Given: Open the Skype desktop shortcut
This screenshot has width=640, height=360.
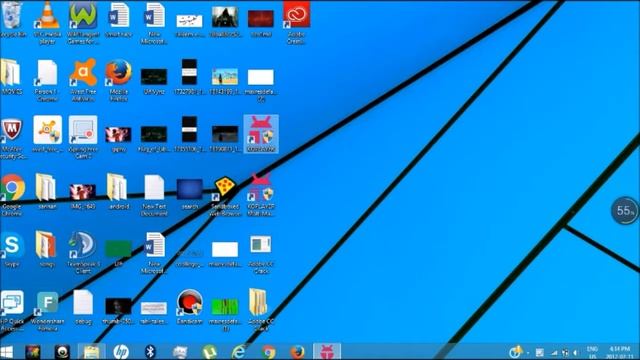Looking at the screenshot, I should [x=12, y=249].
